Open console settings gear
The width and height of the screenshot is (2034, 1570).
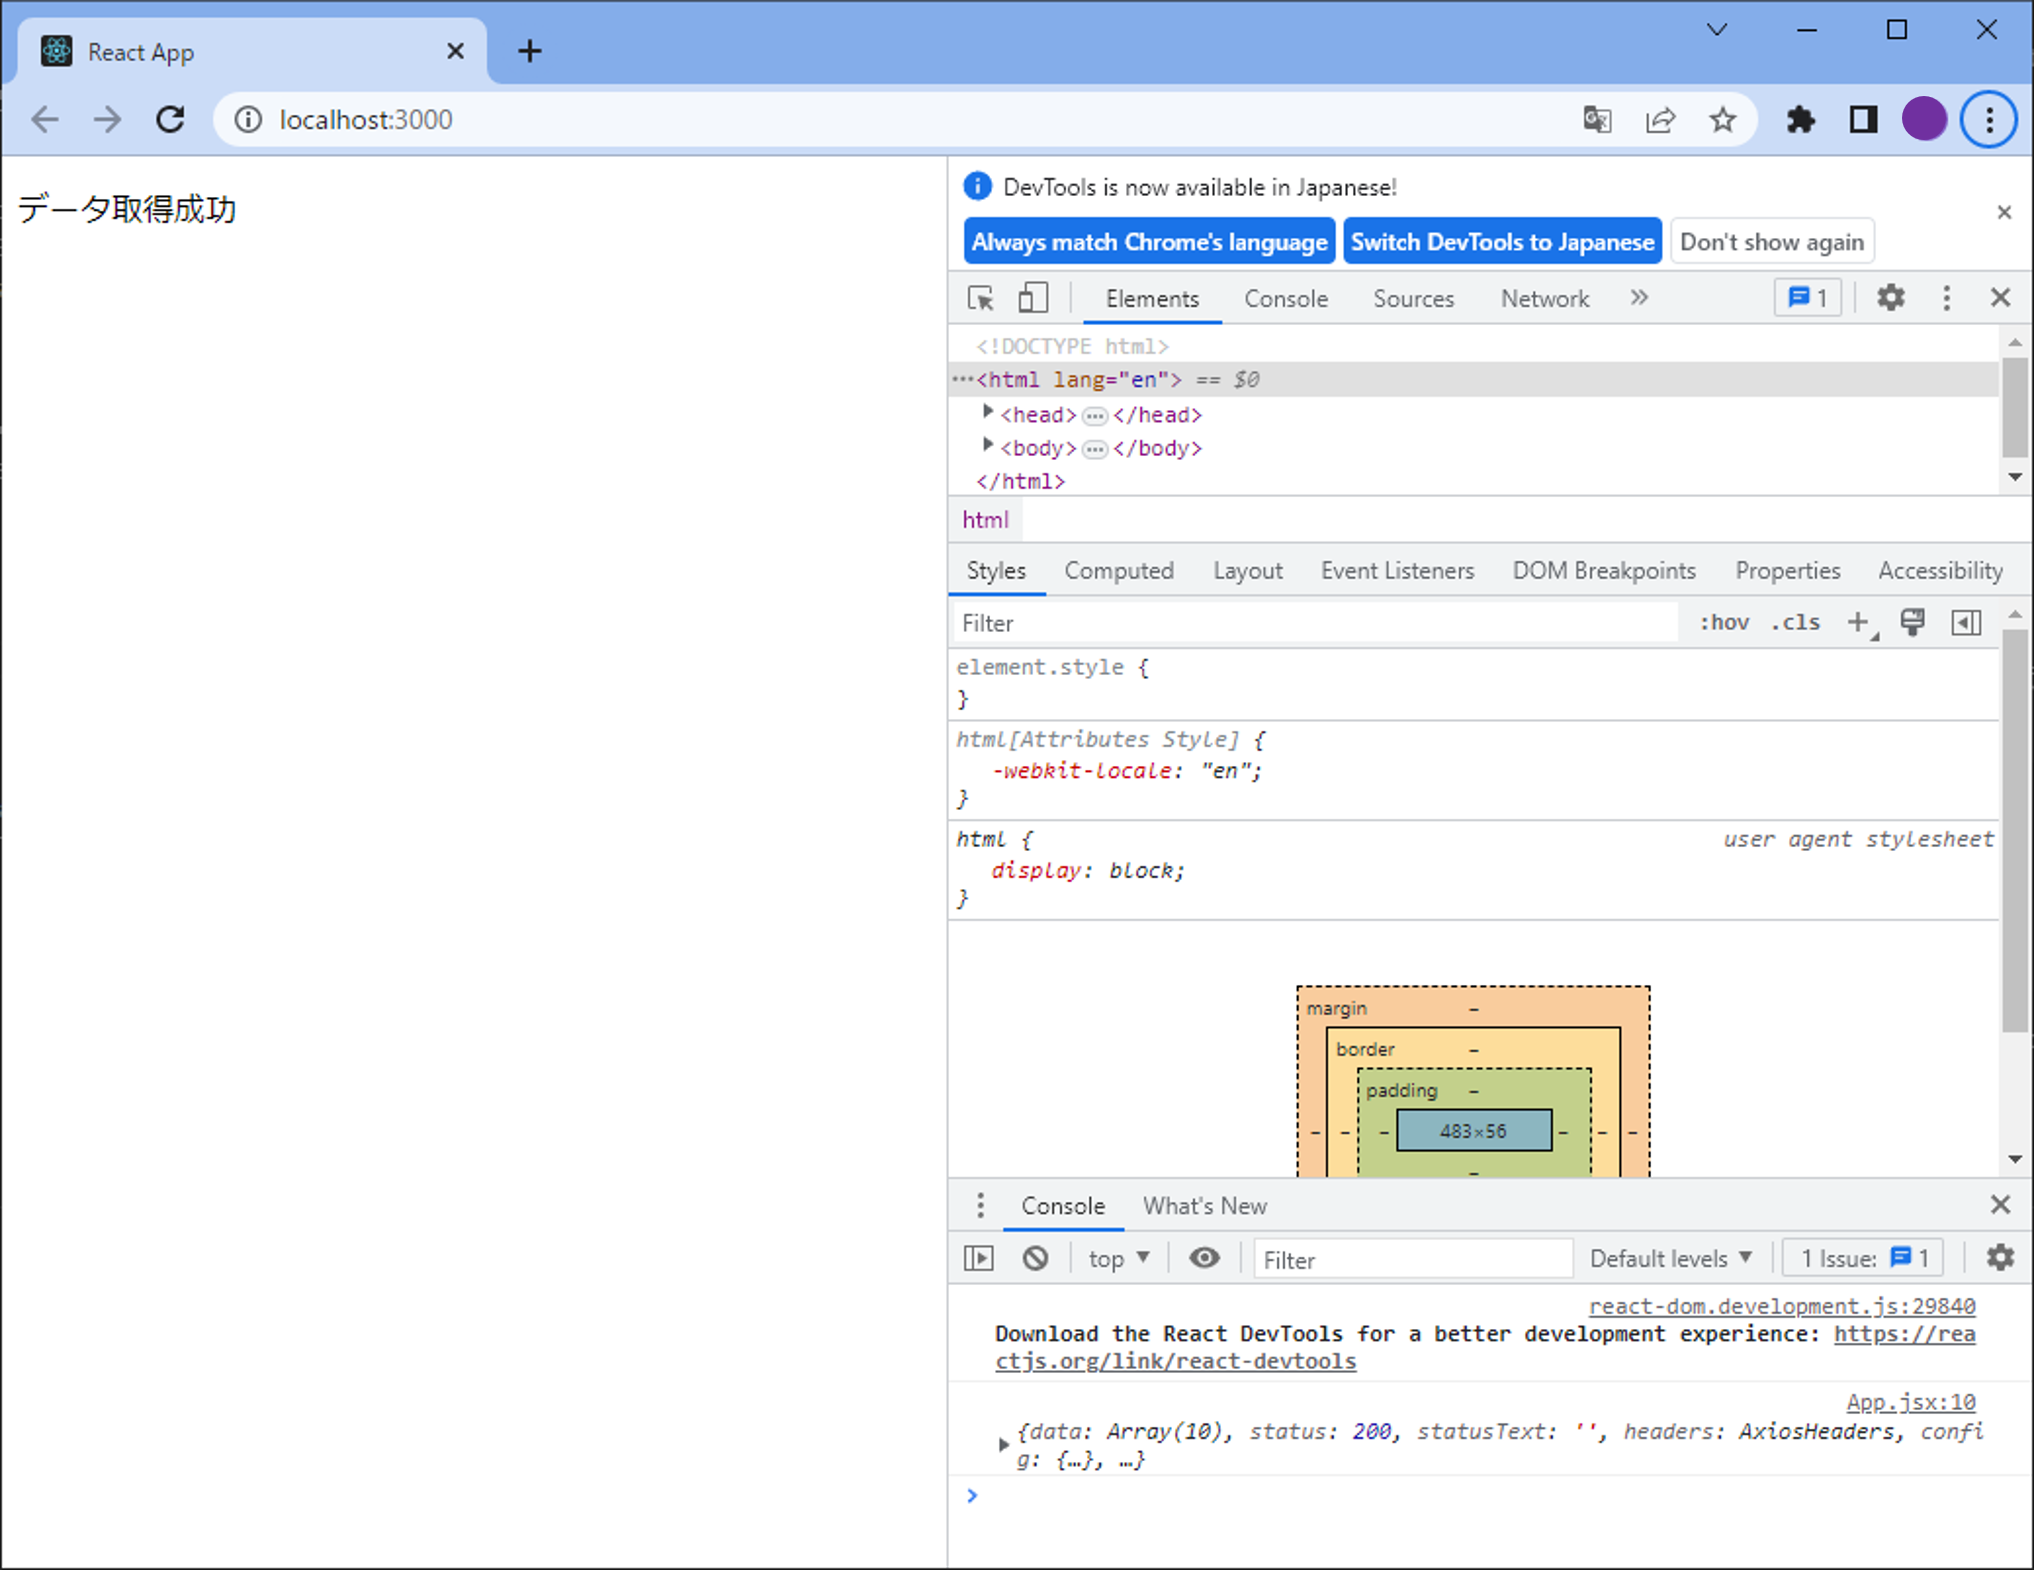tap(2000, 1258)
